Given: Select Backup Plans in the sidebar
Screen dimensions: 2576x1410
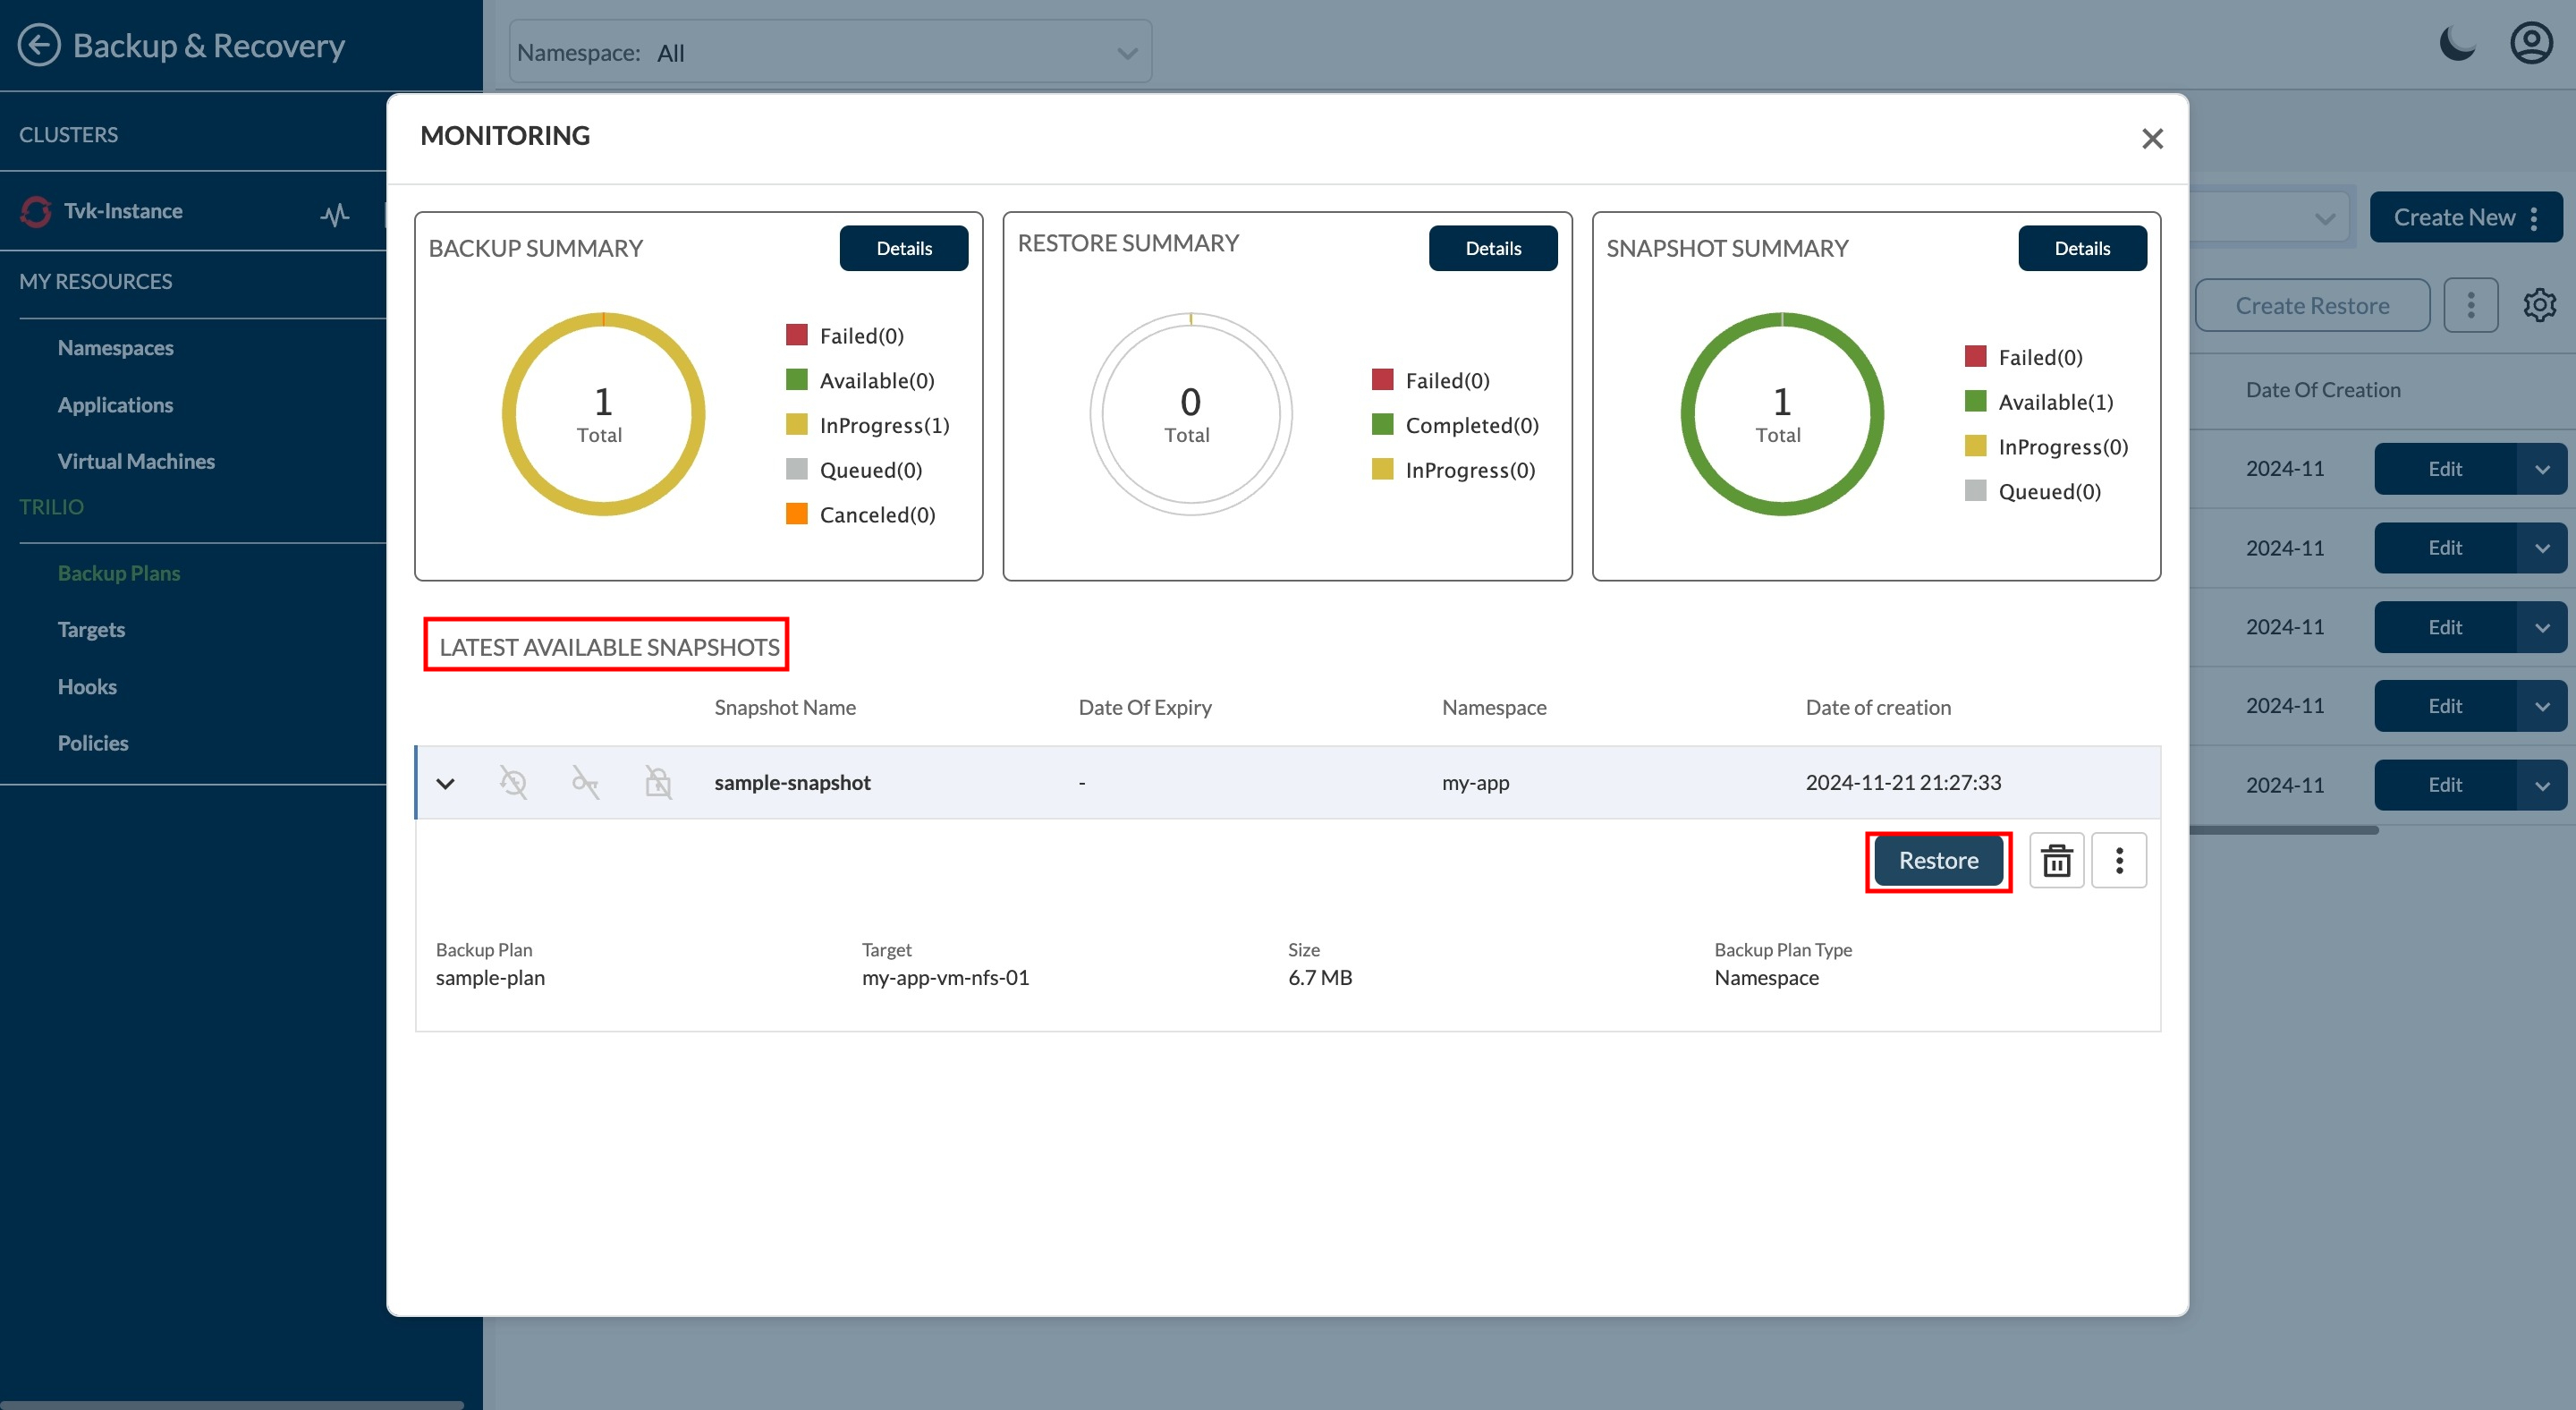Looking at the screenshot, I should point(119,573).
